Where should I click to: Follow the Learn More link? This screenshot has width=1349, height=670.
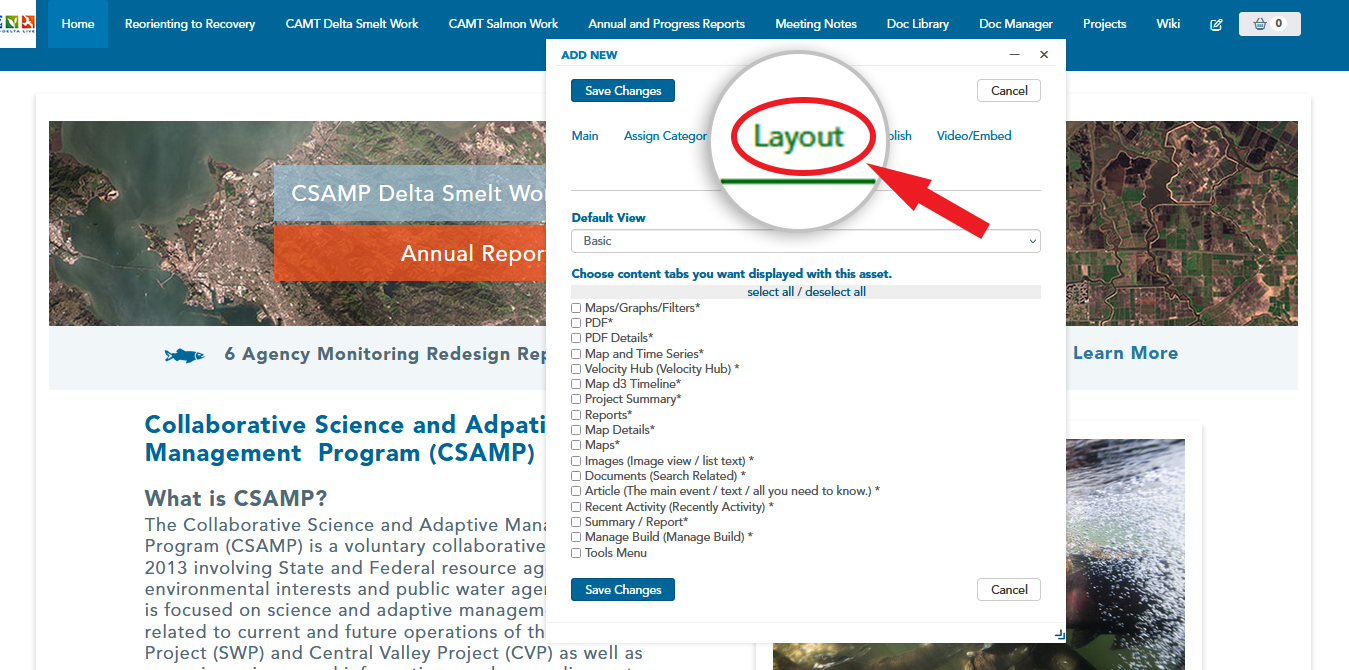[x=1125, y=353]
